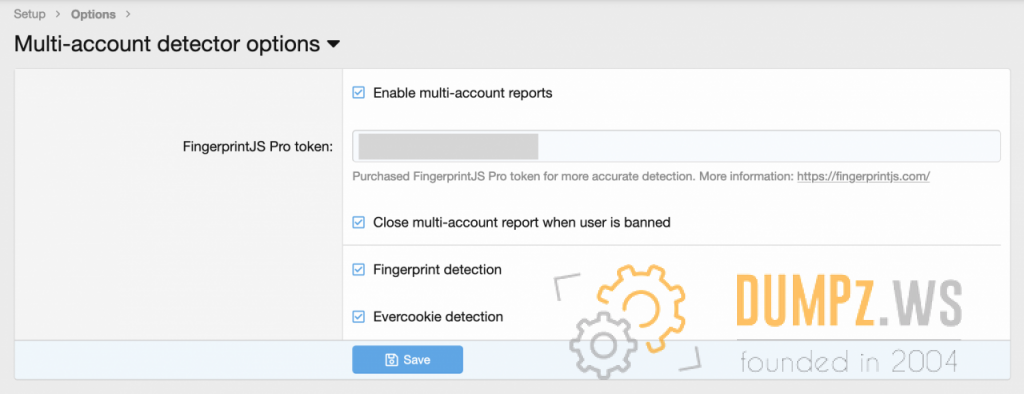Click the founded in 2004 watermark text

849,361
